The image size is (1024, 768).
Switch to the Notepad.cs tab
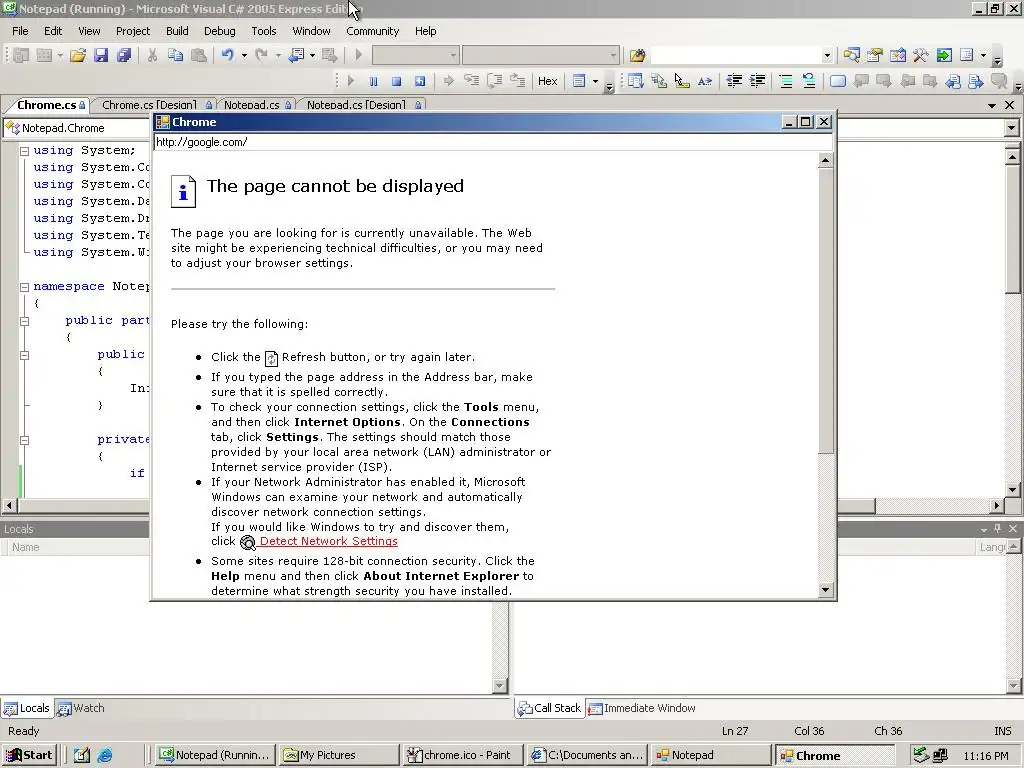point(256,104)
